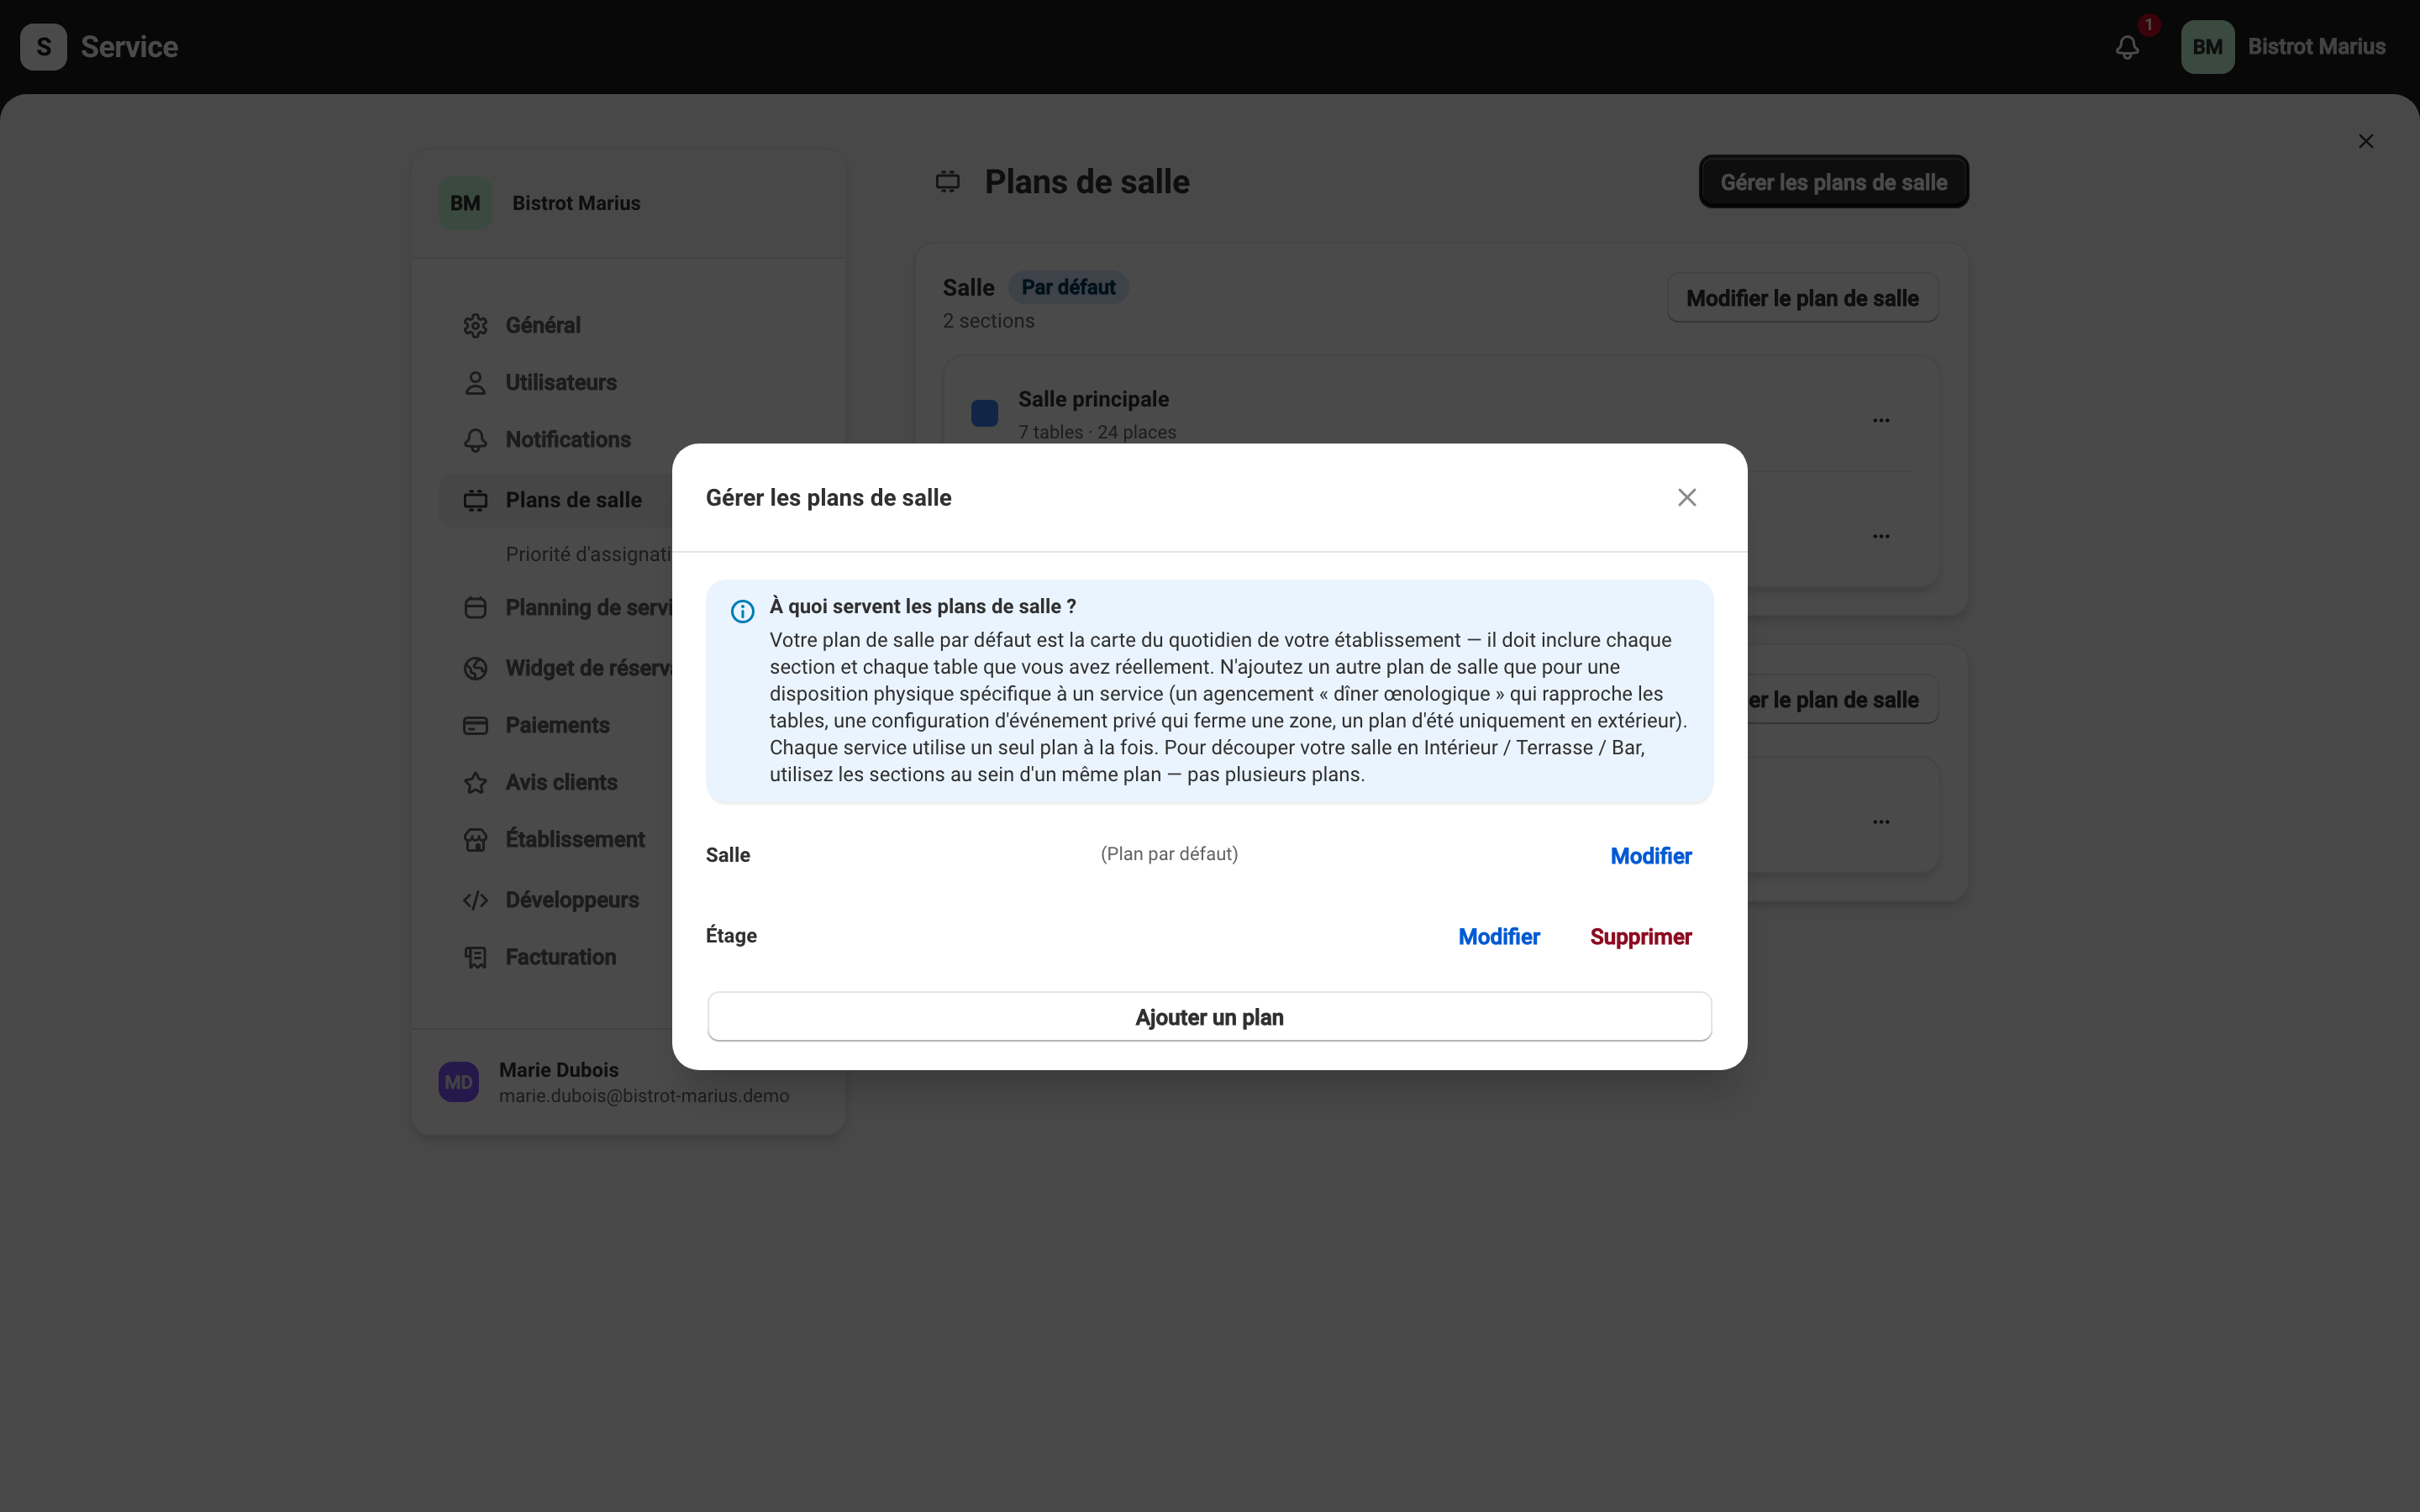Viewport: 2420px width, 1512px height.
Task: Click the Salle plan name in dialog
Action: (727, 855)
